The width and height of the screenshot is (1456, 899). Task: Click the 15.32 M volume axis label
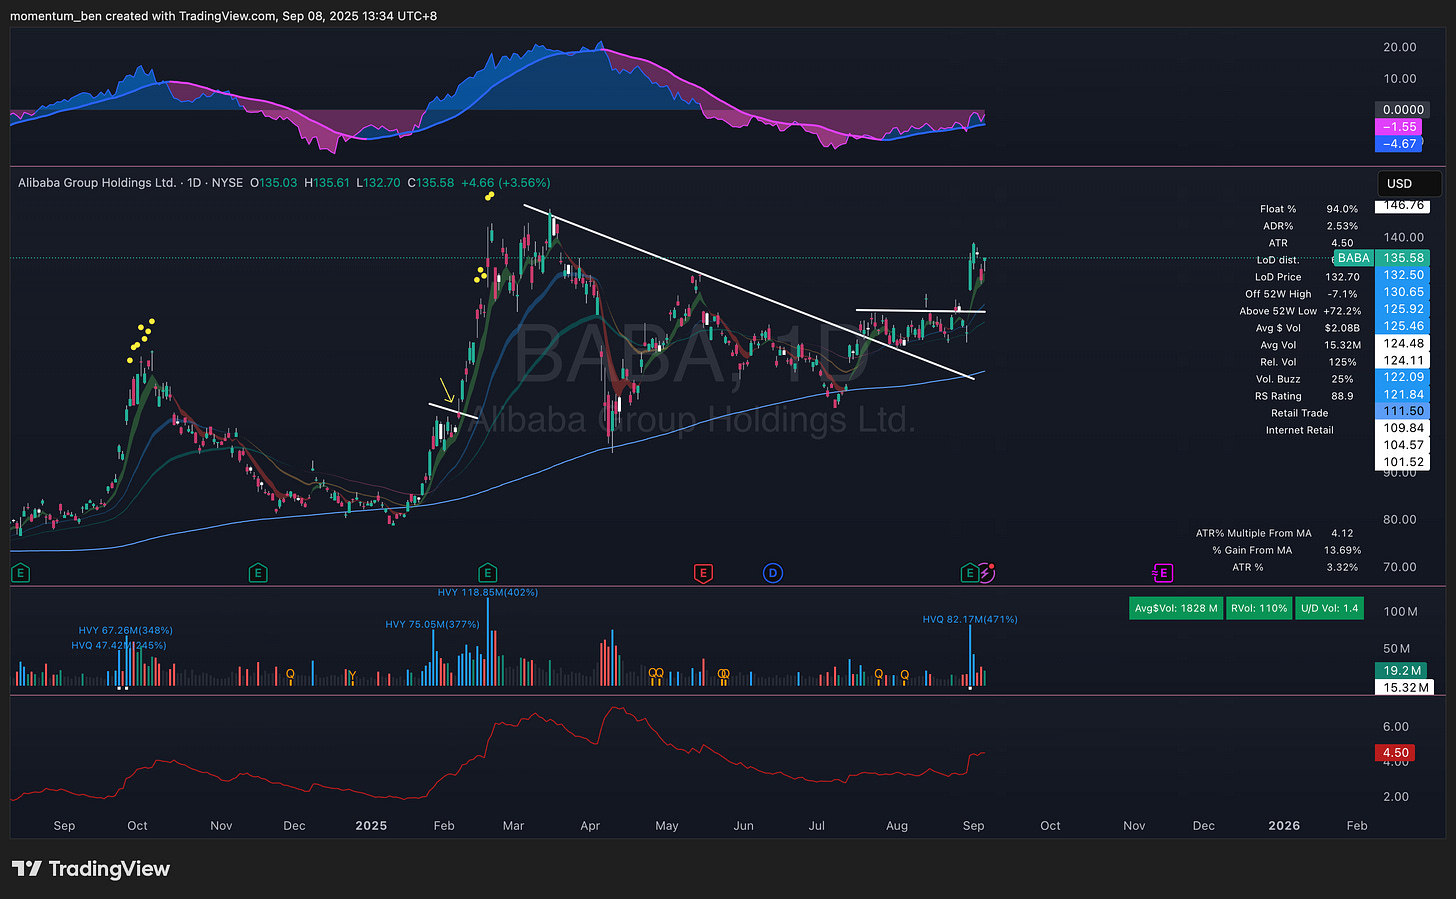coord(1405,687)
